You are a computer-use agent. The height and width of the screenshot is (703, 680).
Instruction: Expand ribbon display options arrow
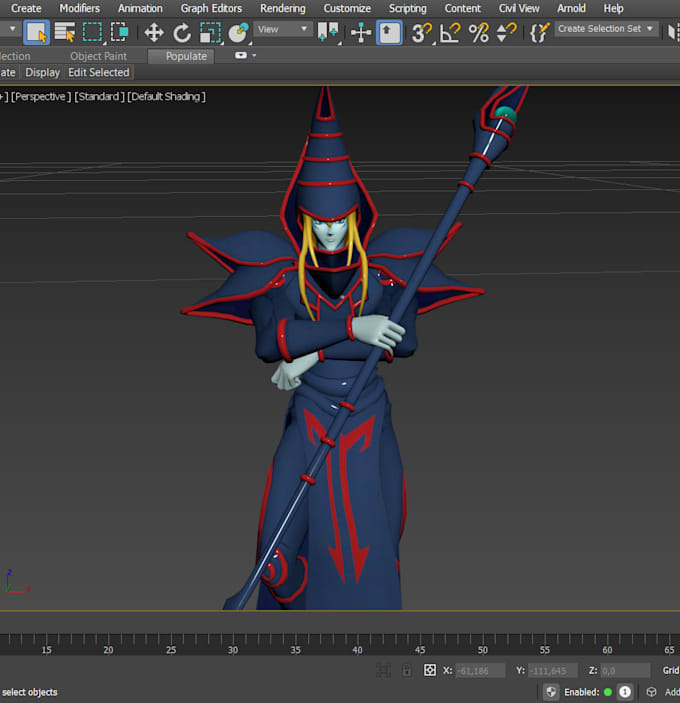tap(254, 56)
